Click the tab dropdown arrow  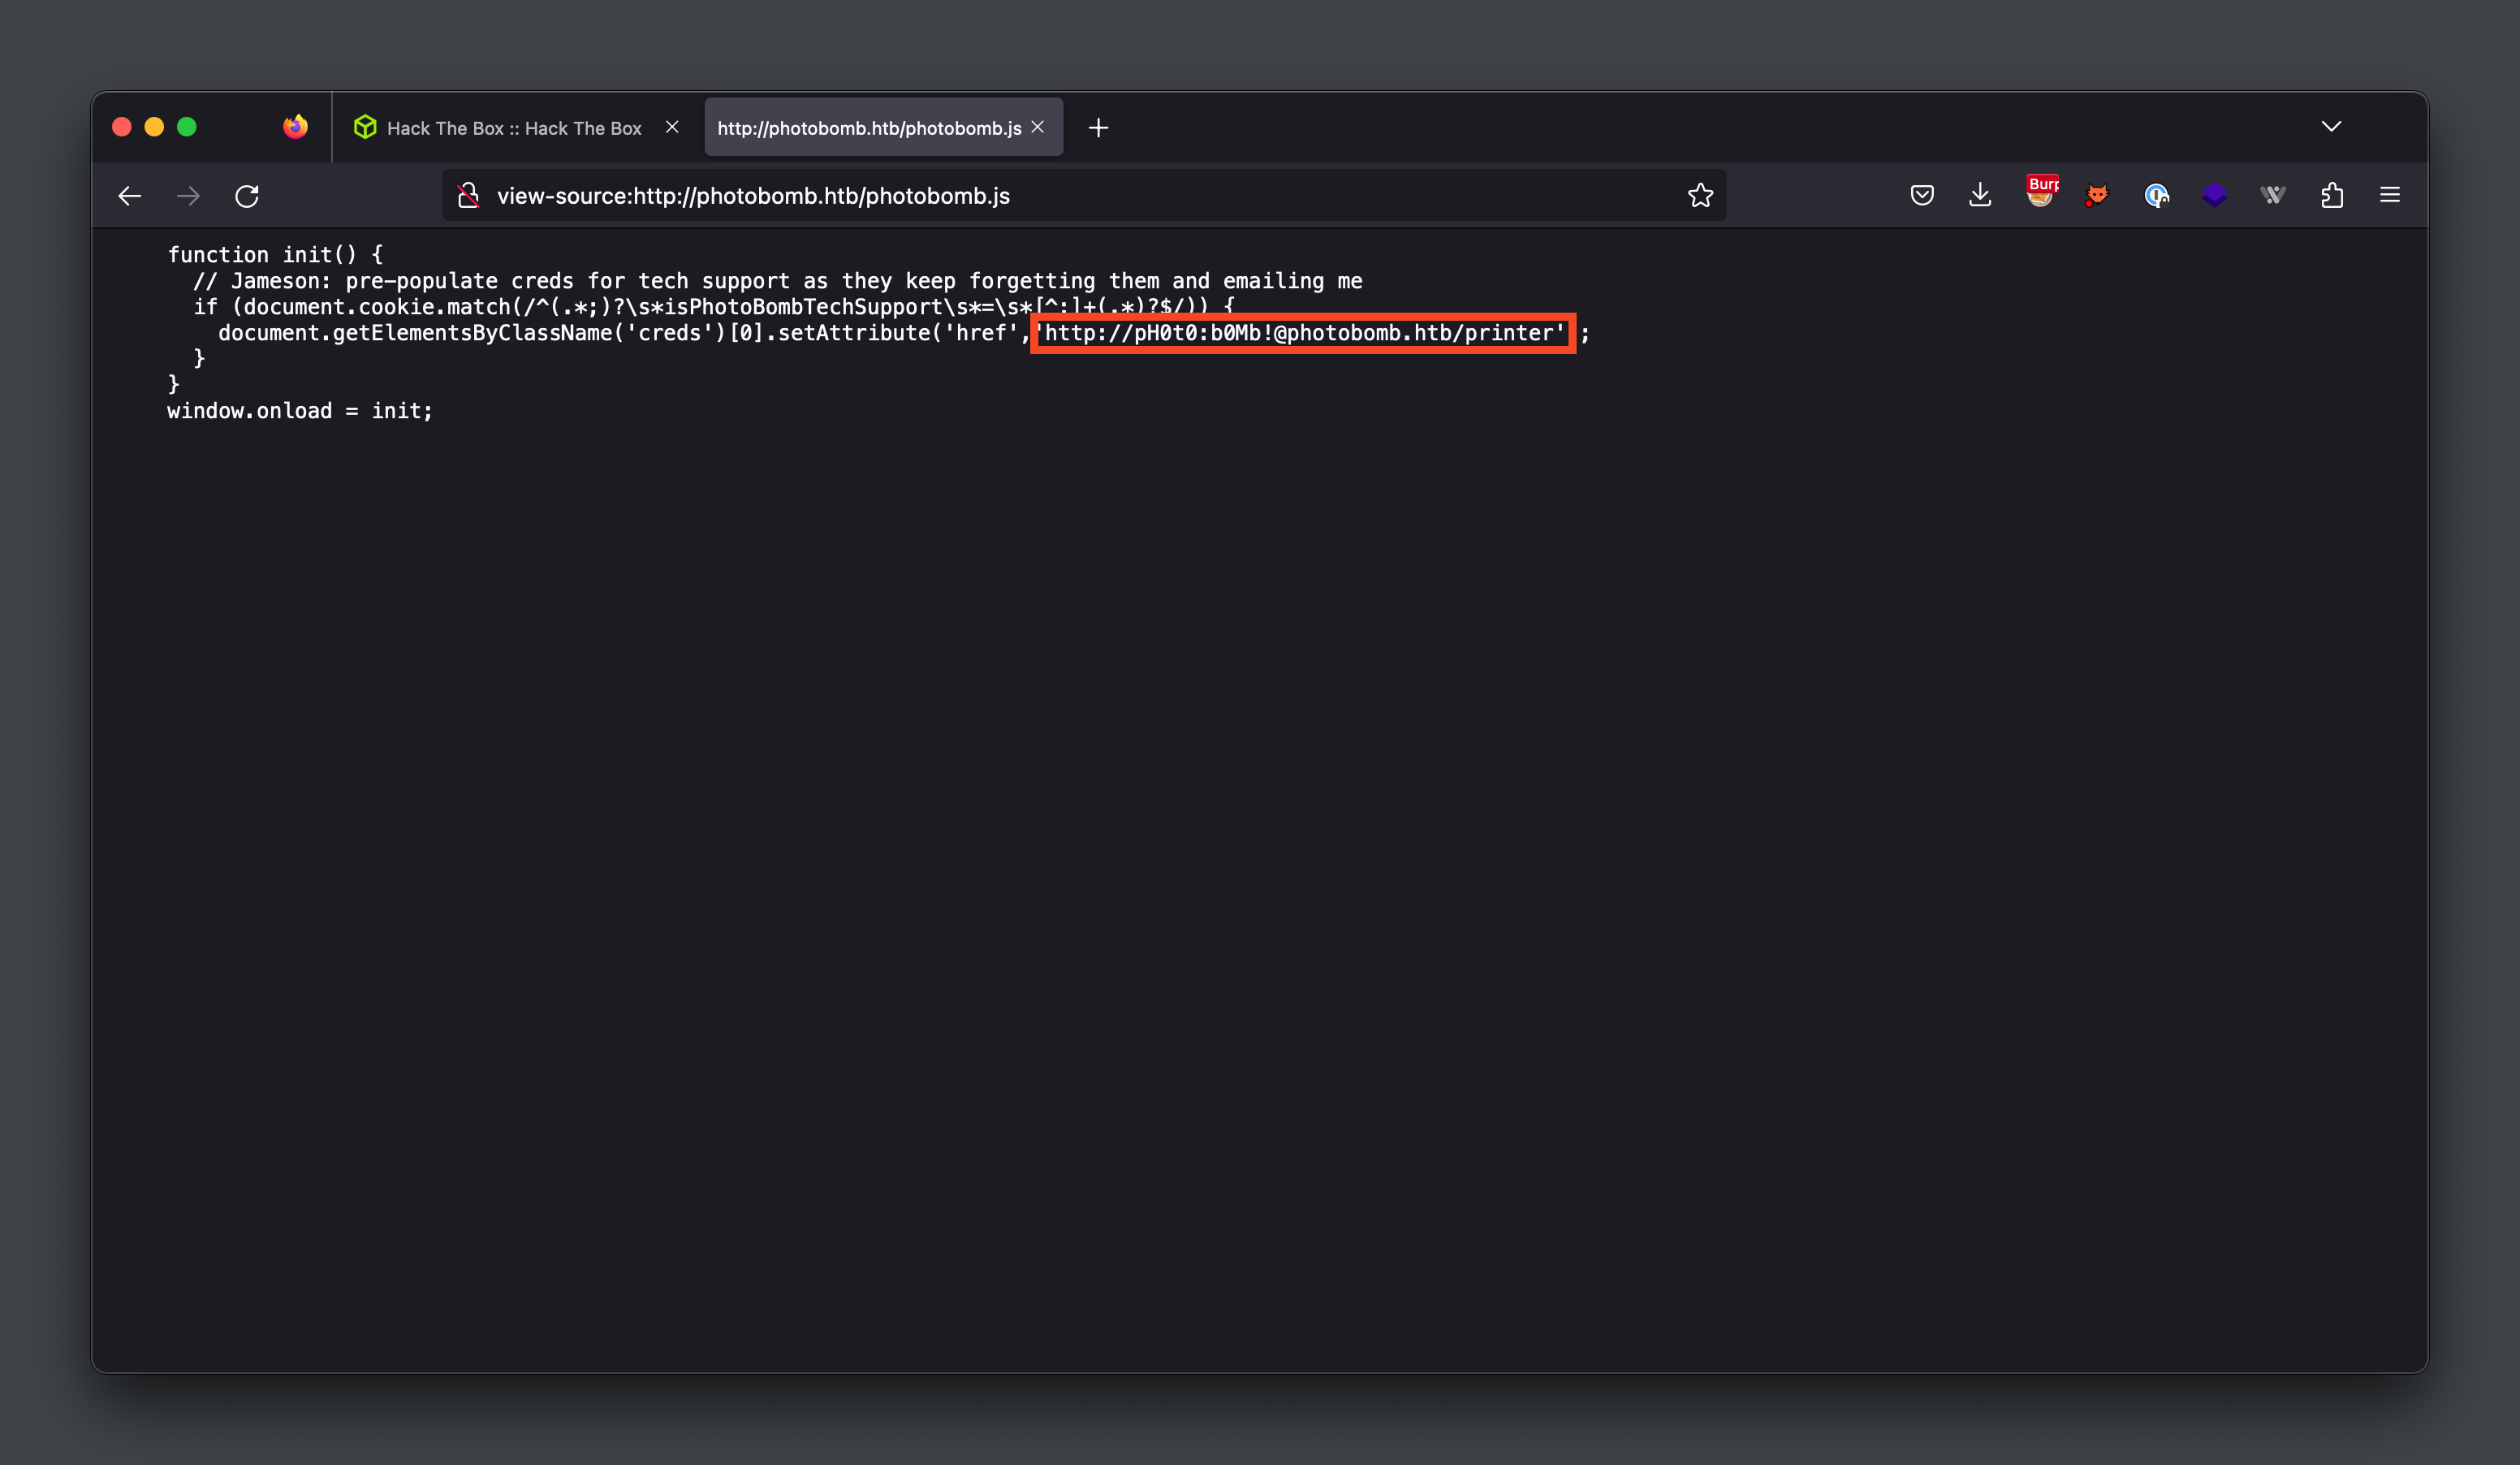2332,126
